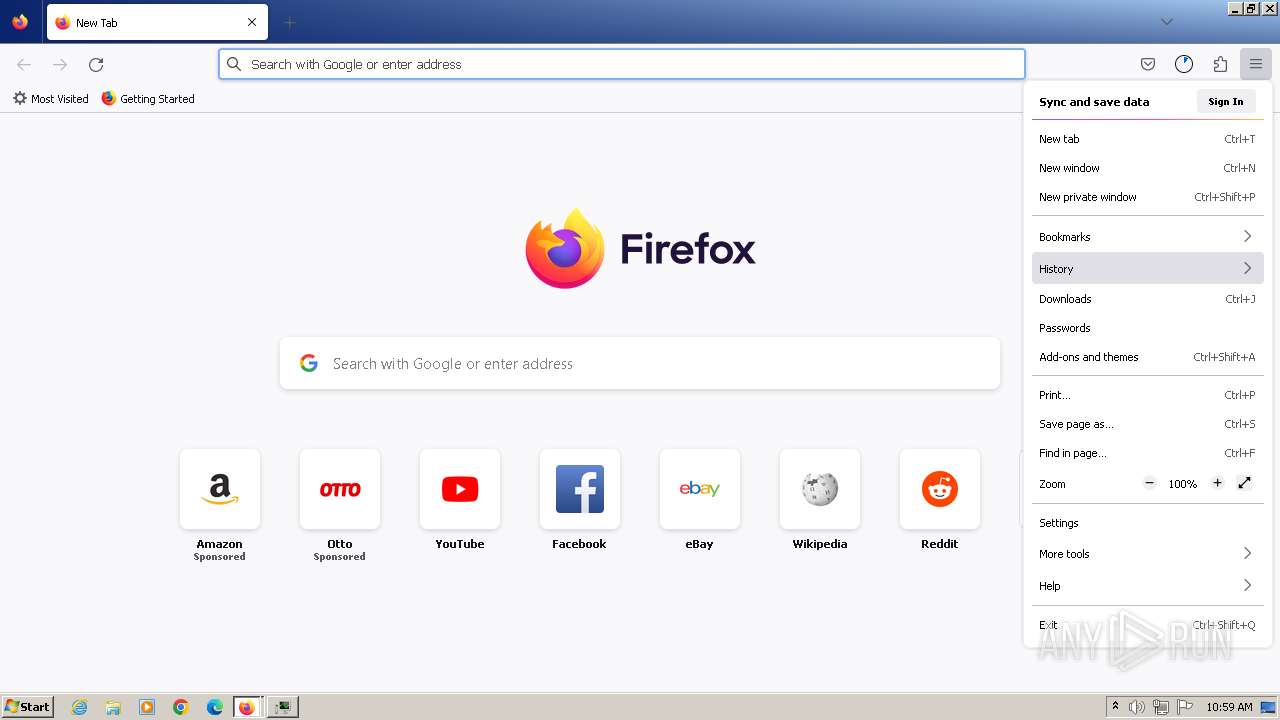Select Find in page

click(1148, 453)
